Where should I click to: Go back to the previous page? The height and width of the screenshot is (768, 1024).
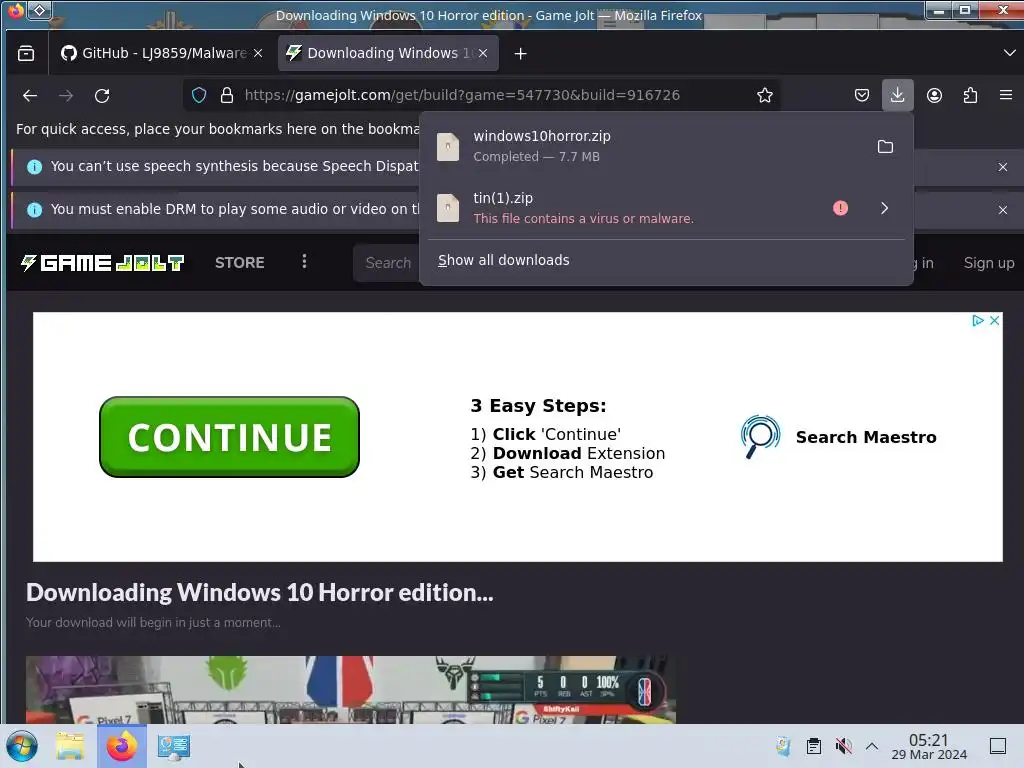click(30, 95)
